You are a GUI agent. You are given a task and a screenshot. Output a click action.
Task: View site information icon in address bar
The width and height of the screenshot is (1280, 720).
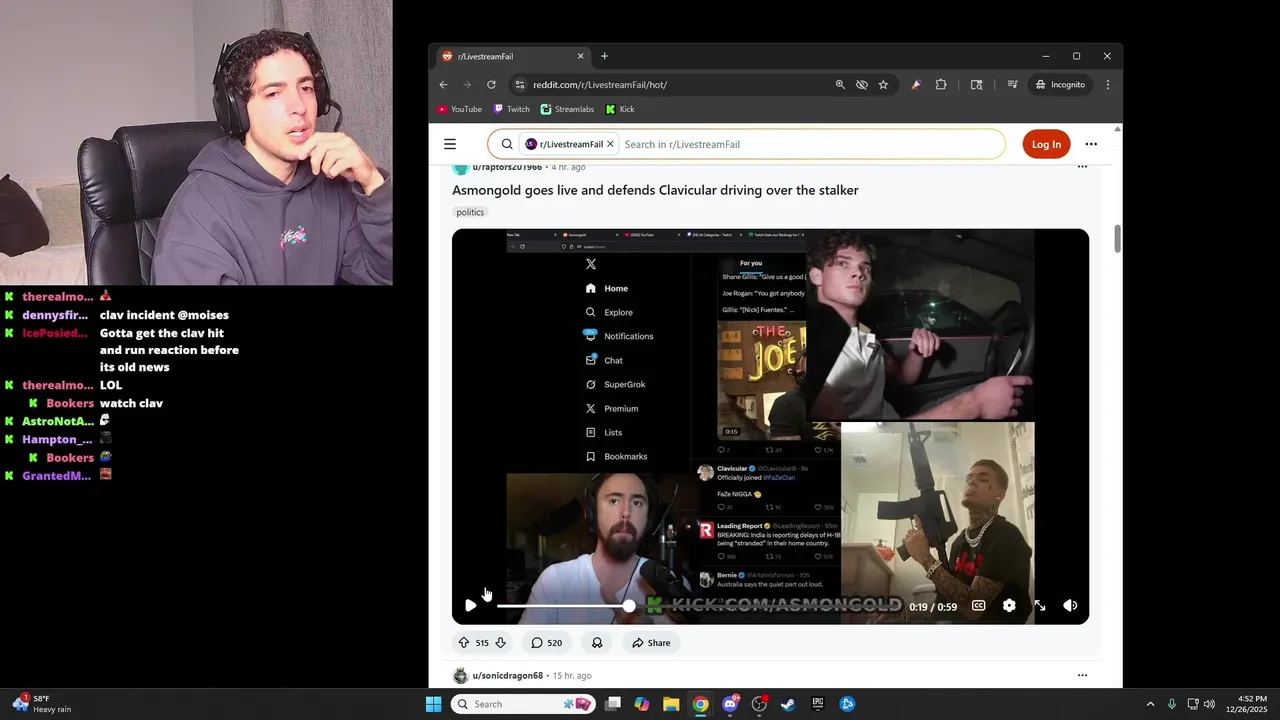click(x=519, y=85)
